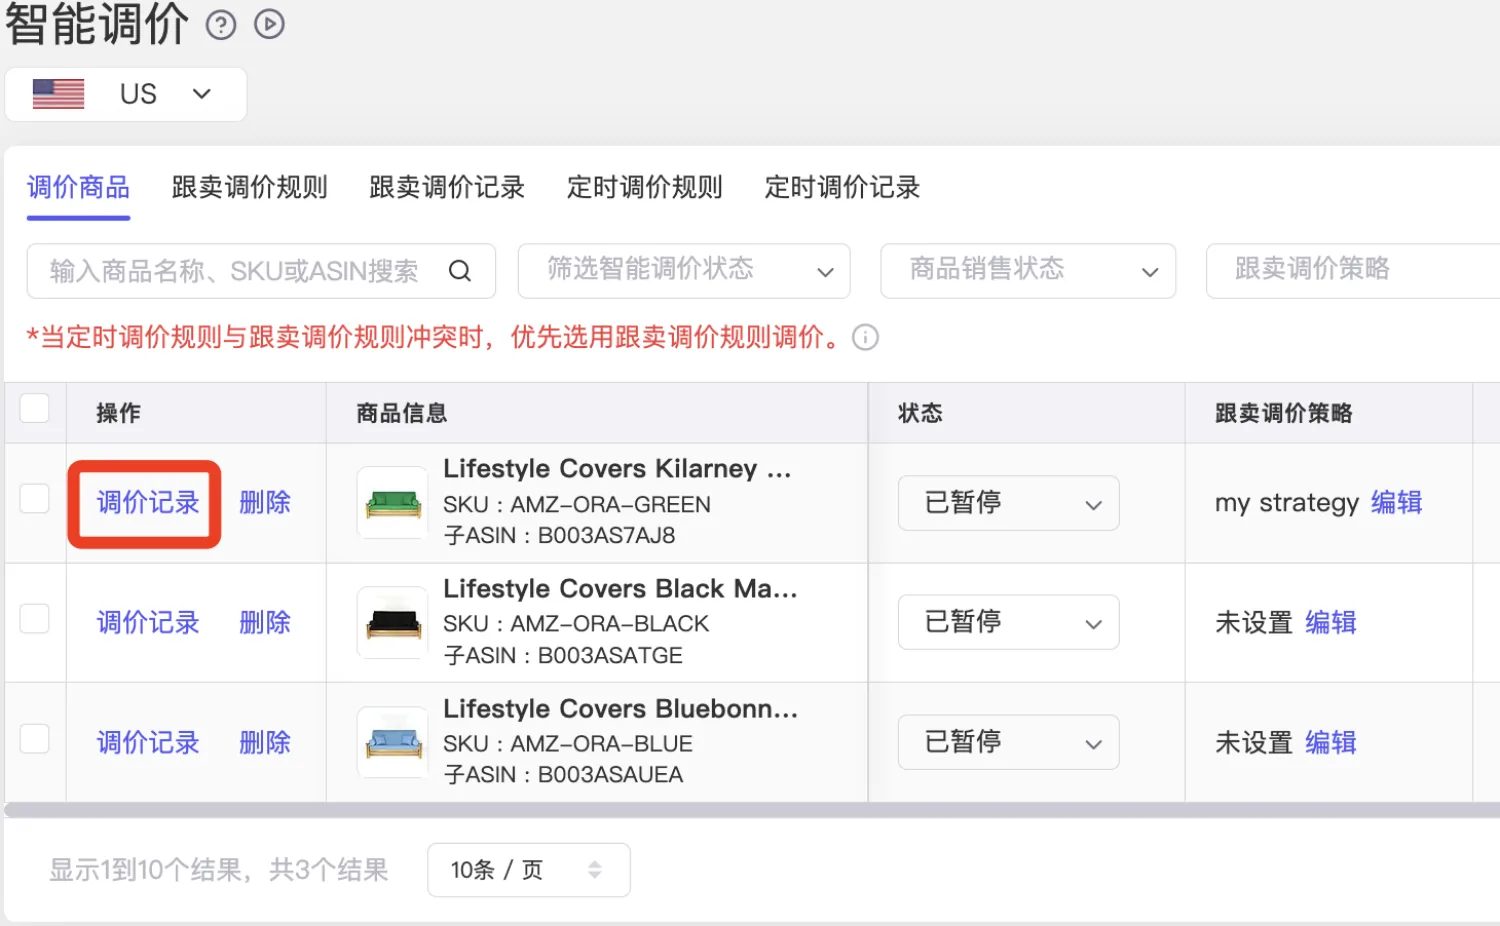Click the green sofa product thumbnail

(x=393, y=503)
